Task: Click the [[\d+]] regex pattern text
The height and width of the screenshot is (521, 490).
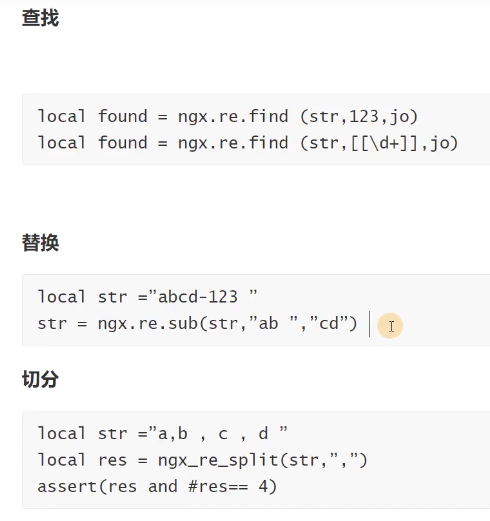Action: 384,143
